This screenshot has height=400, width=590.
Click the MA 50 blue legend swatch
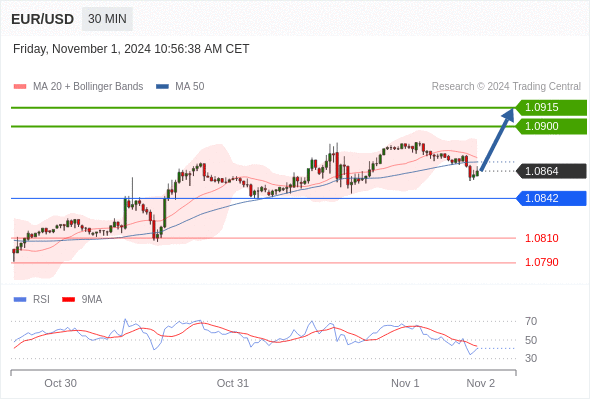163,87
